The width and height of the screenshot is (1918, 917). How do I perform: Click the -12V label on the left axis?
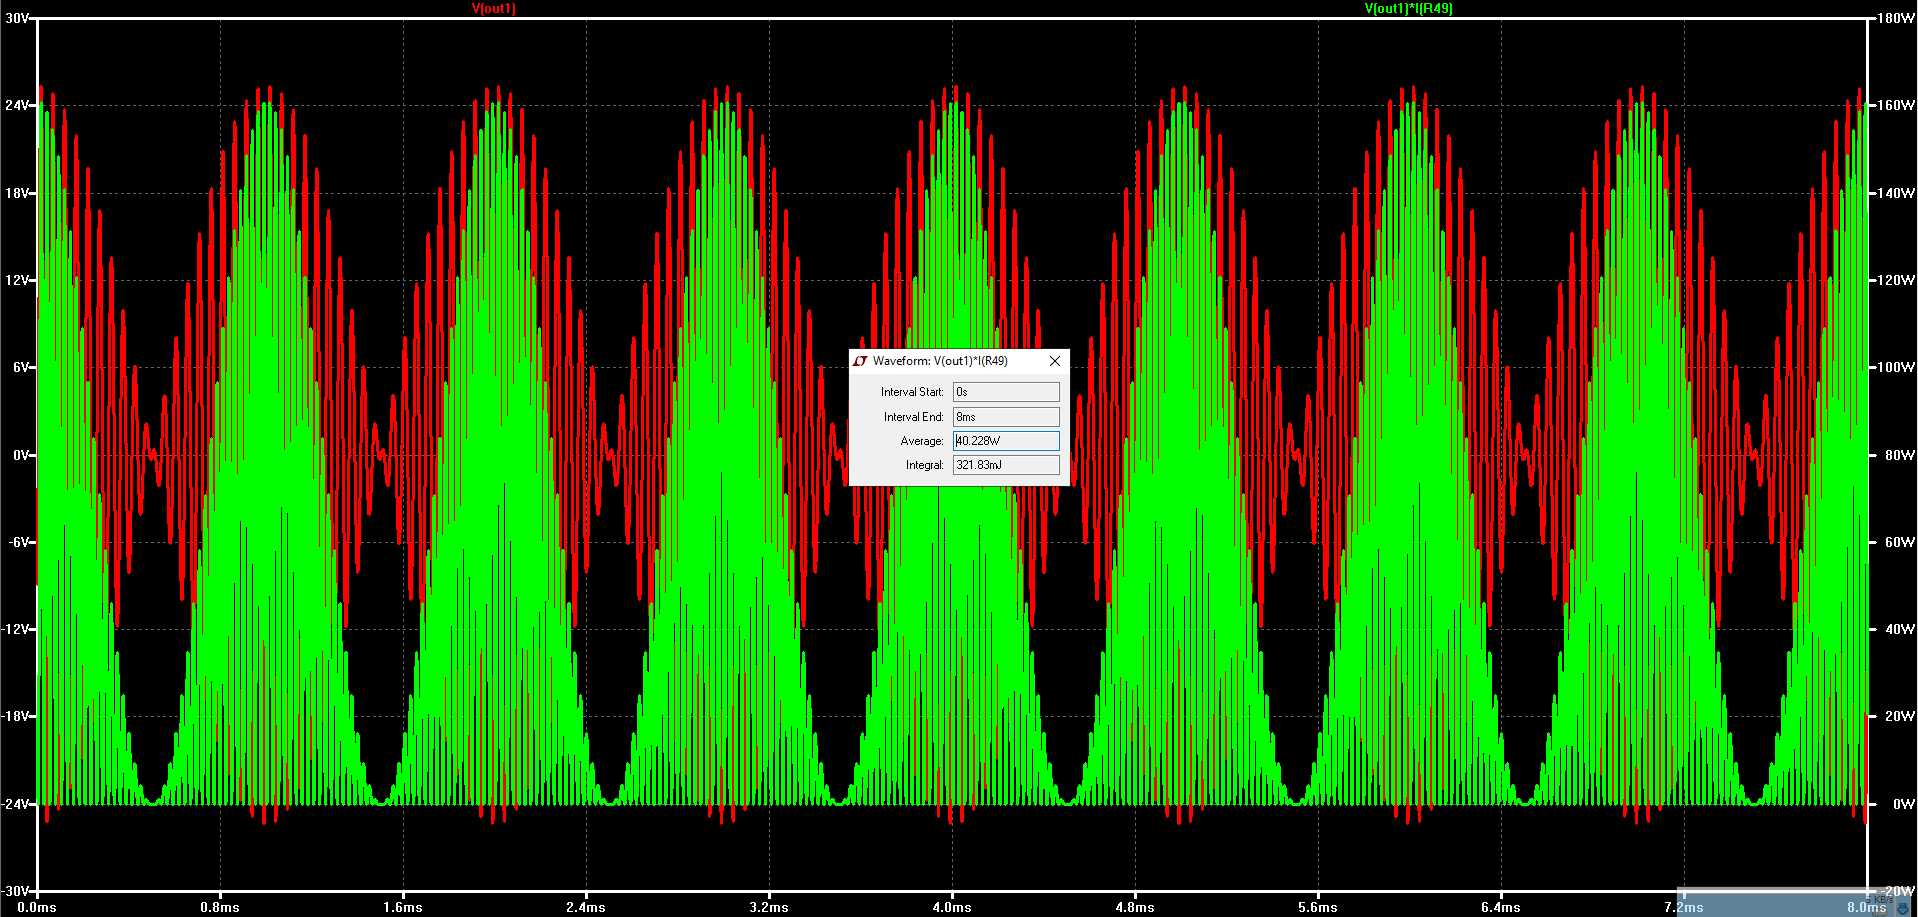[x=16, y=629]
